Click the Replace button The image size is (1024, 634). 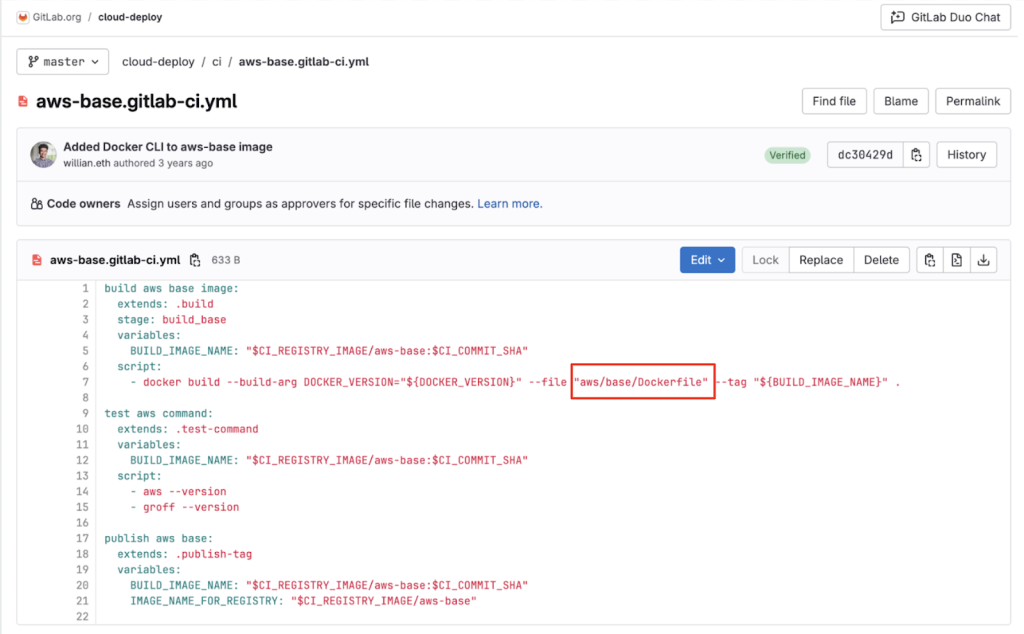coord(821,259)
